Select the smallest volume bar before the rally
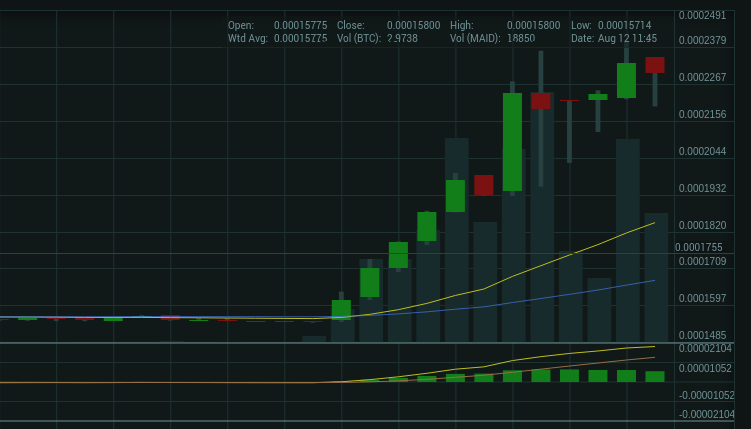Screen dimensions: 751x429 pos(314,339)
